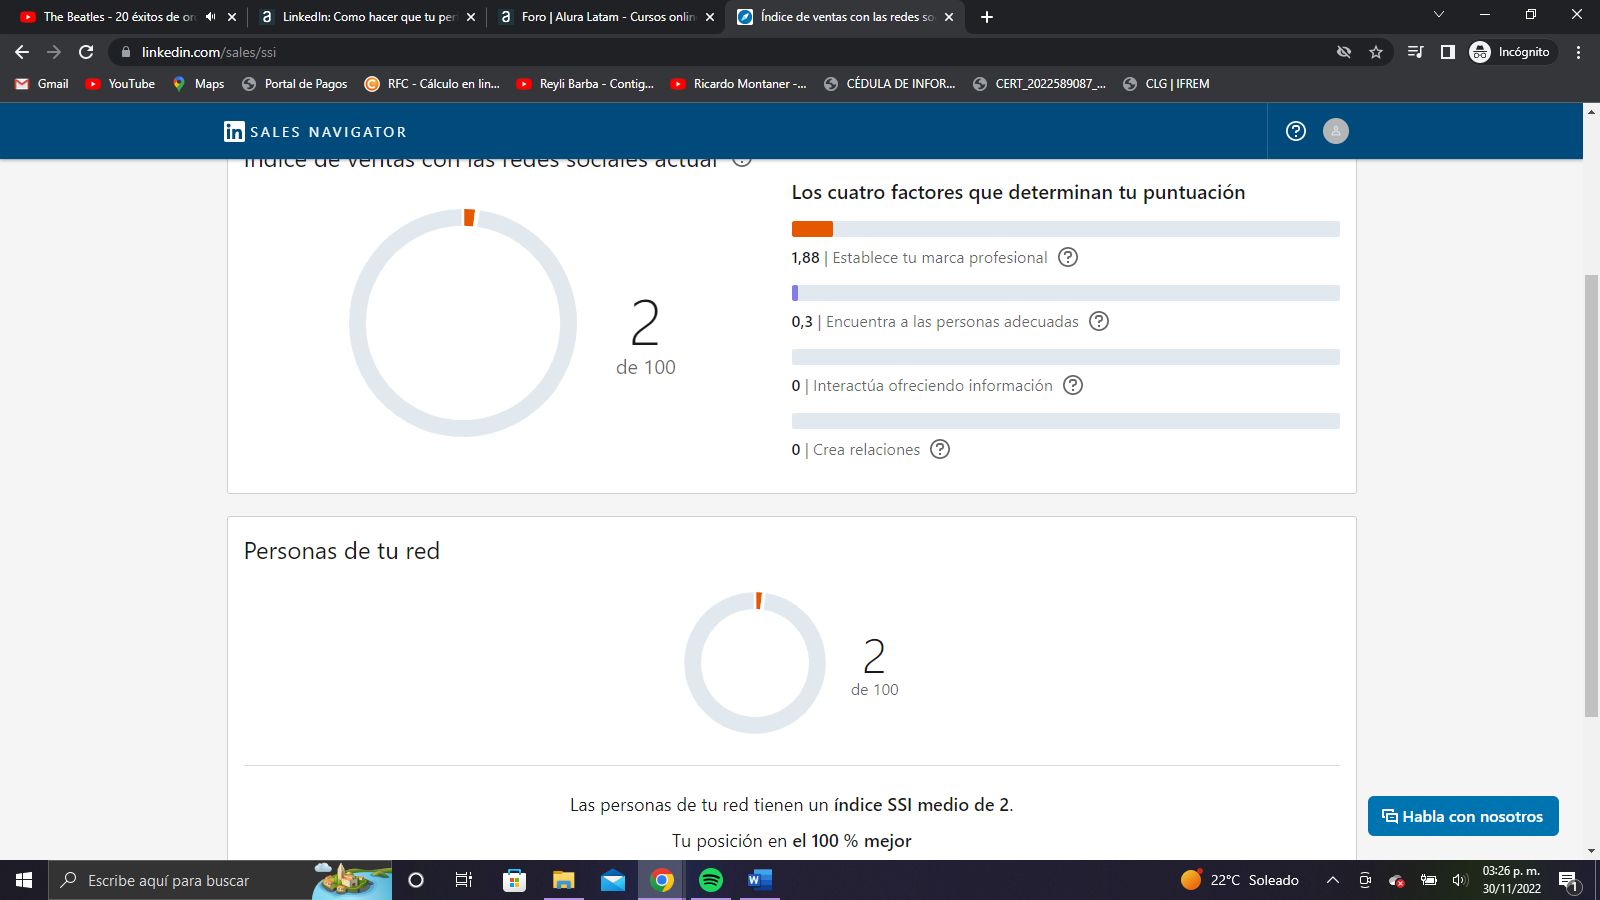The width and height of the screenshot is (1600, 900).
Task: Open the profile avatar menu in the header
Action: (x=1336, y=131)
